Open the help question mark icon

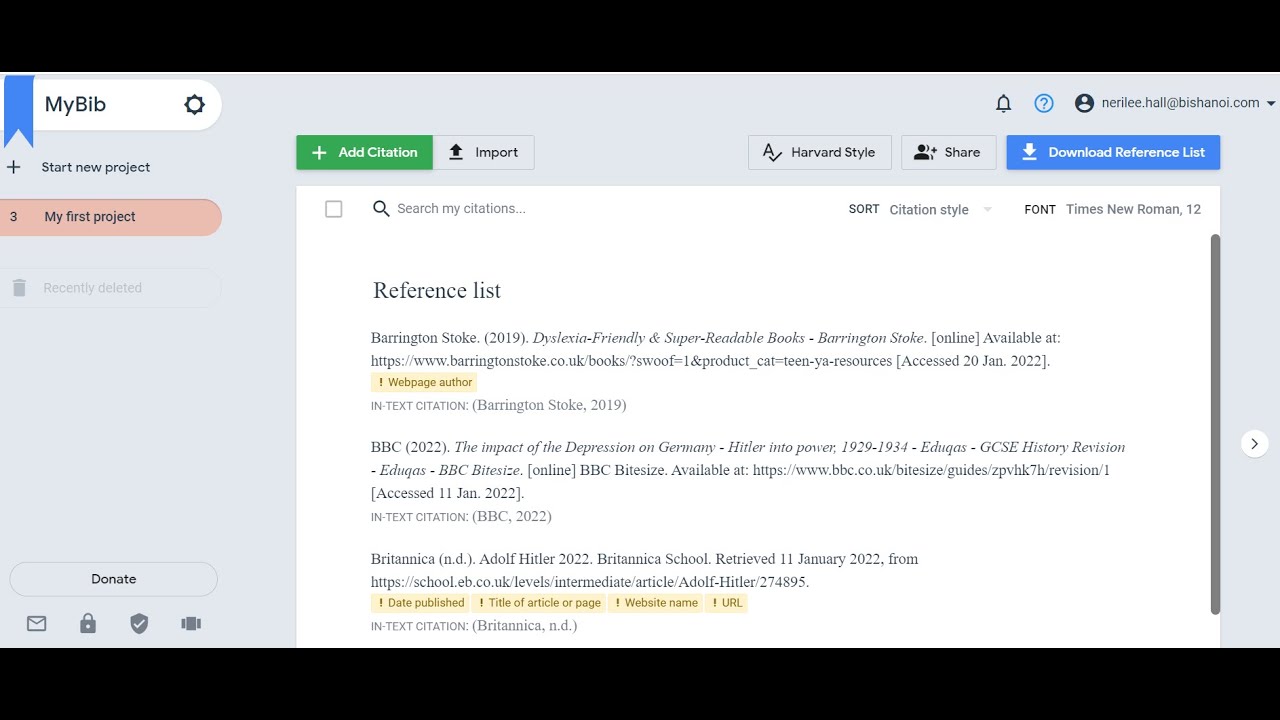pos(1044,103)
